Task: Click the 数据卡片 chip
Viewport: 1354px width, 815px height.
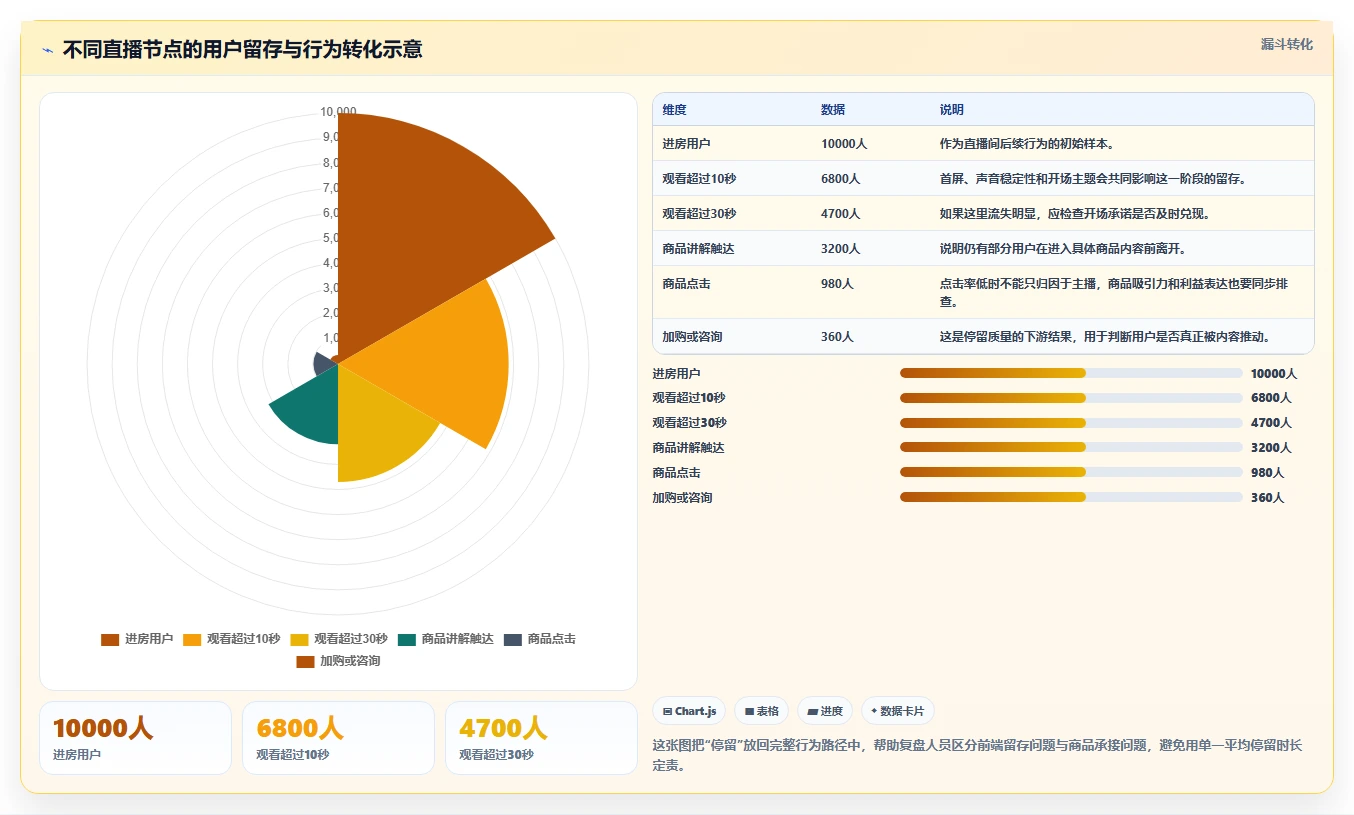Action: 898,711
